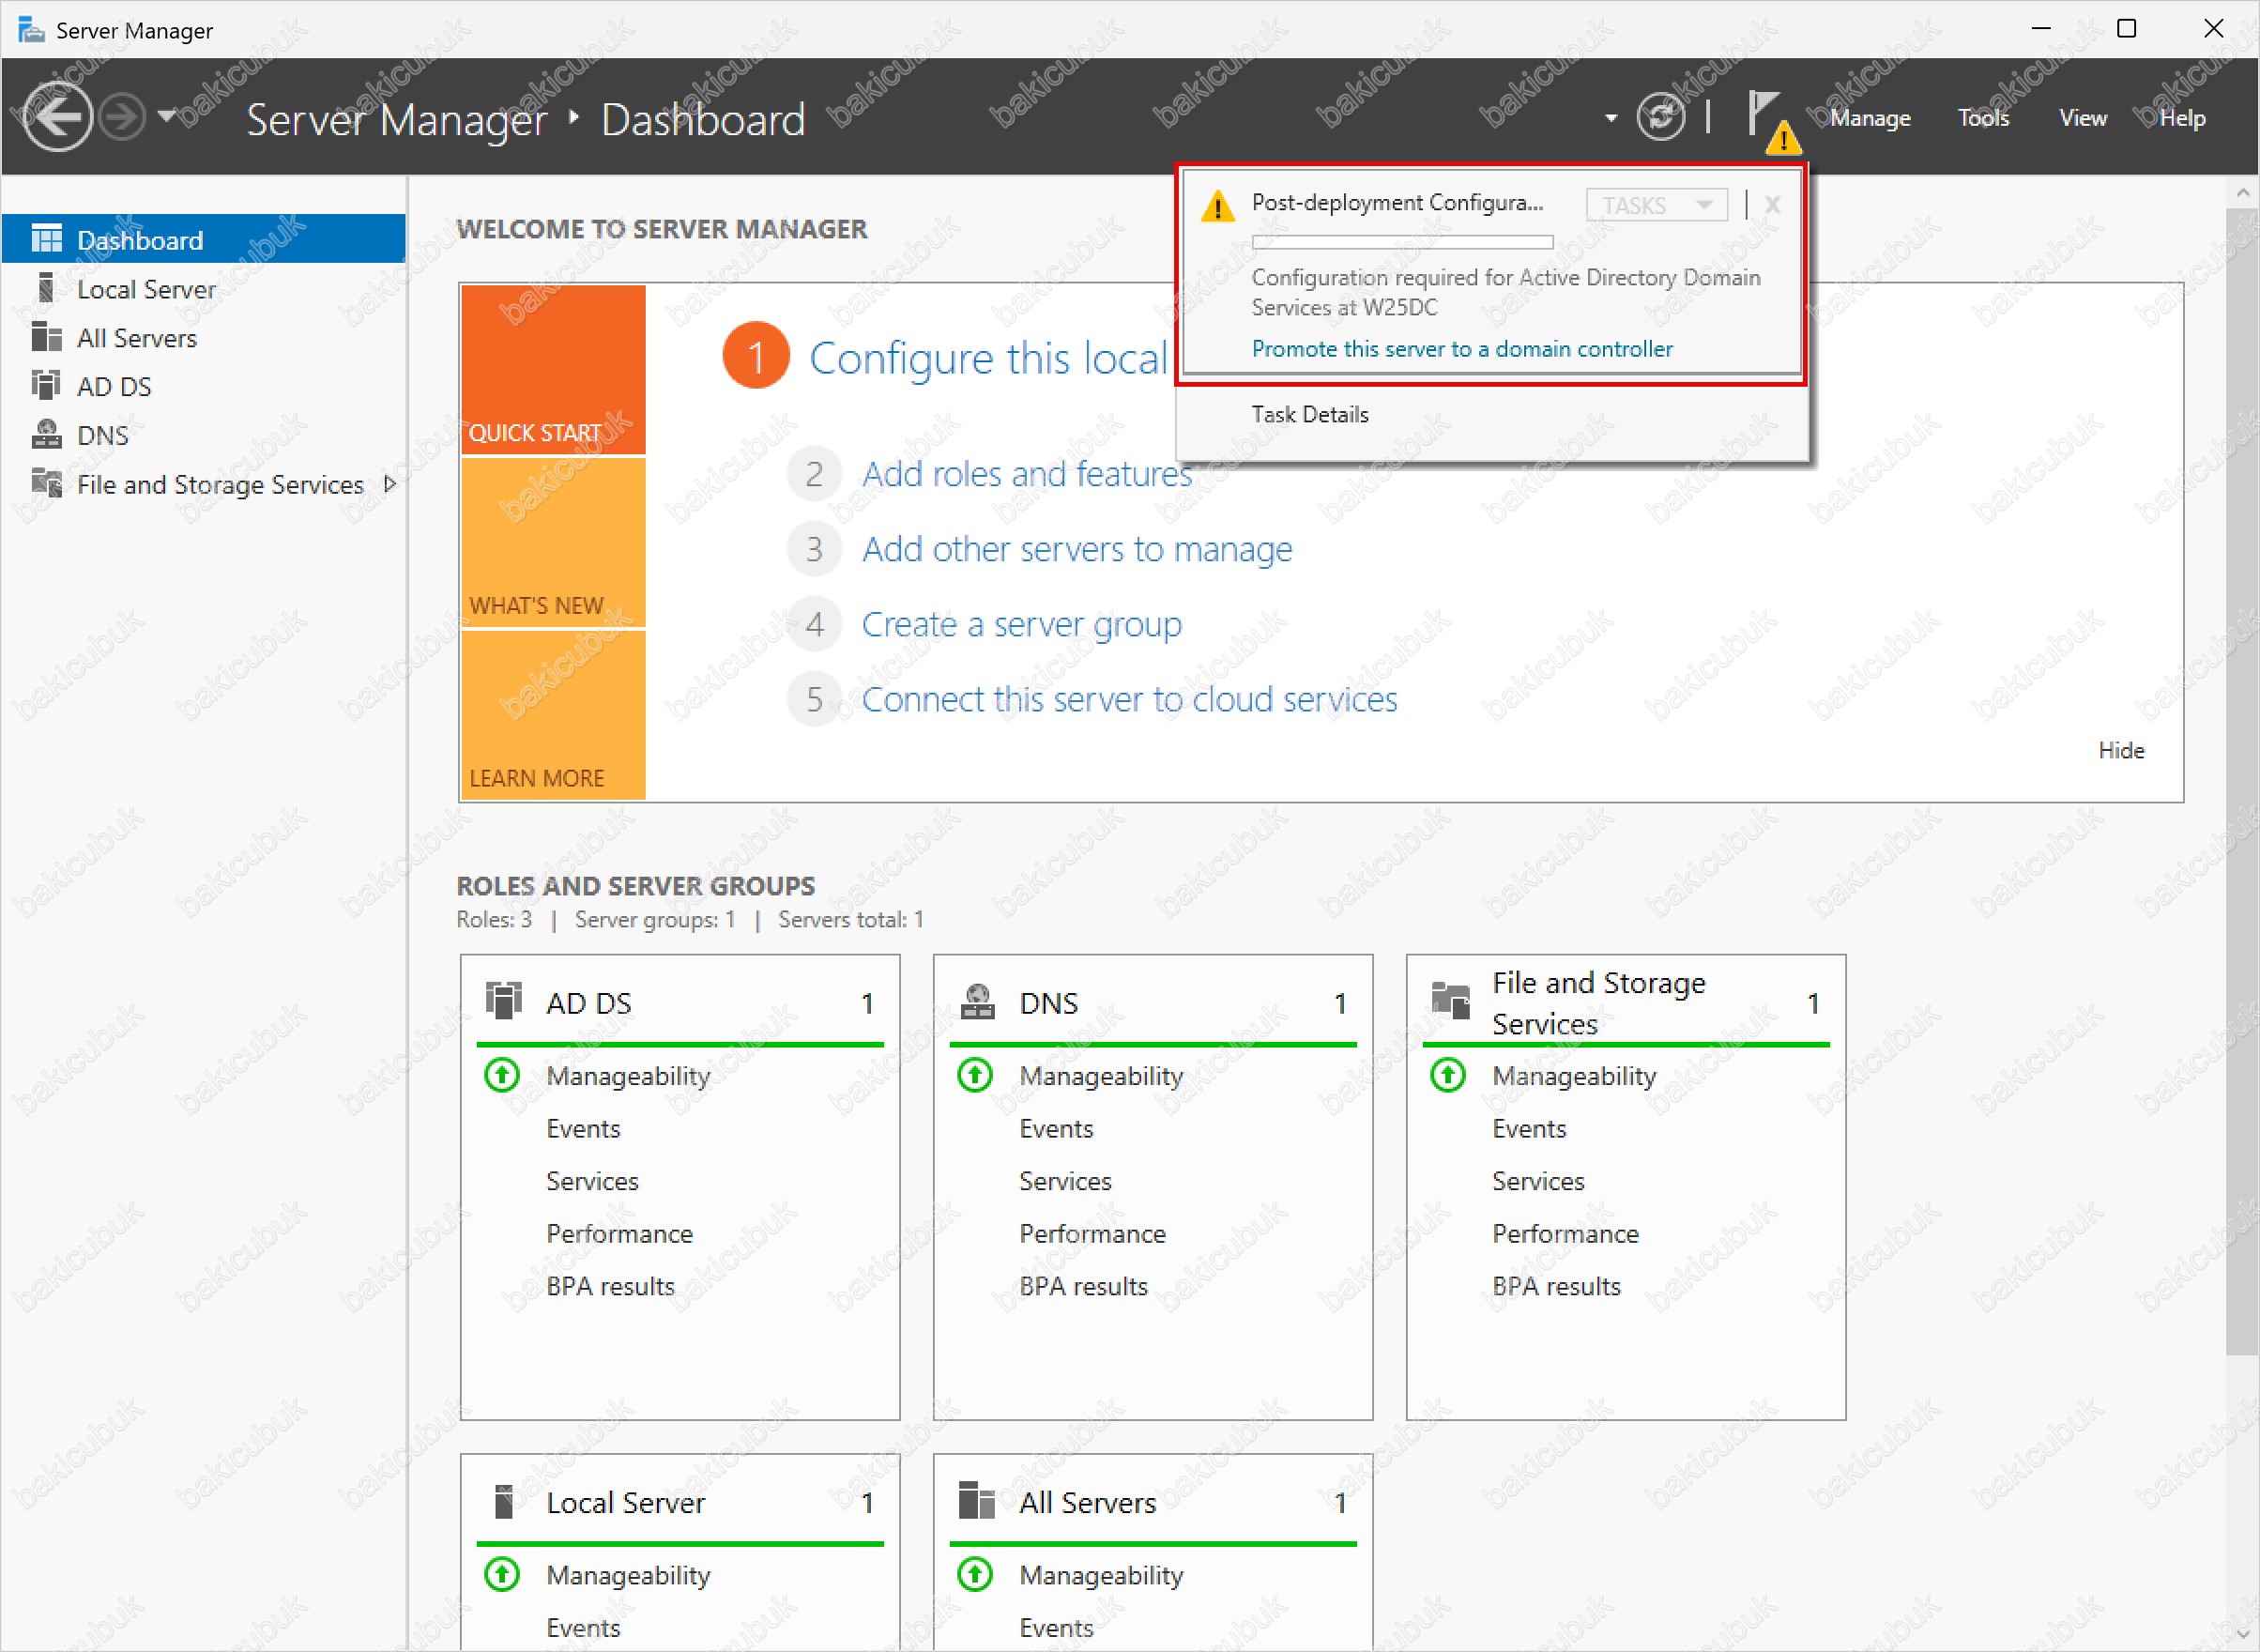Image resolution: width=2260 pixels, height=1652 pixels.
Task: Open Task Details in the notification panel
Action: (x=1310, y=414)
